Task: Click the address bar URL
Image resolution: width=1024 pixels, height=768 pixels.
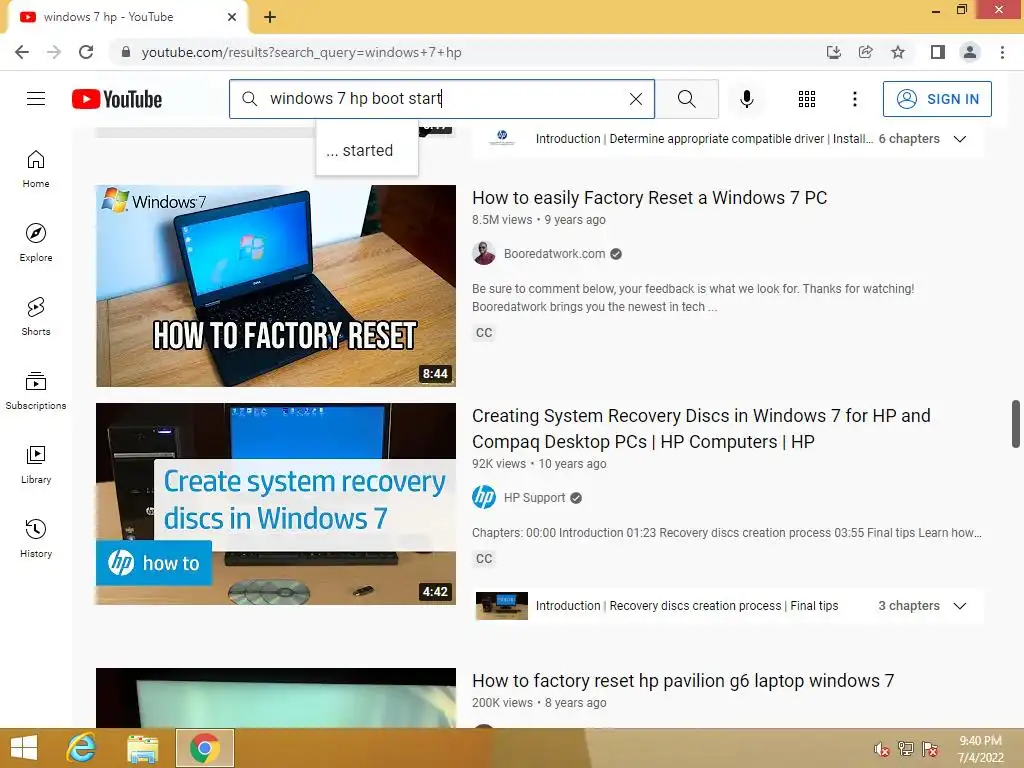Action: [x=301, y=52]
